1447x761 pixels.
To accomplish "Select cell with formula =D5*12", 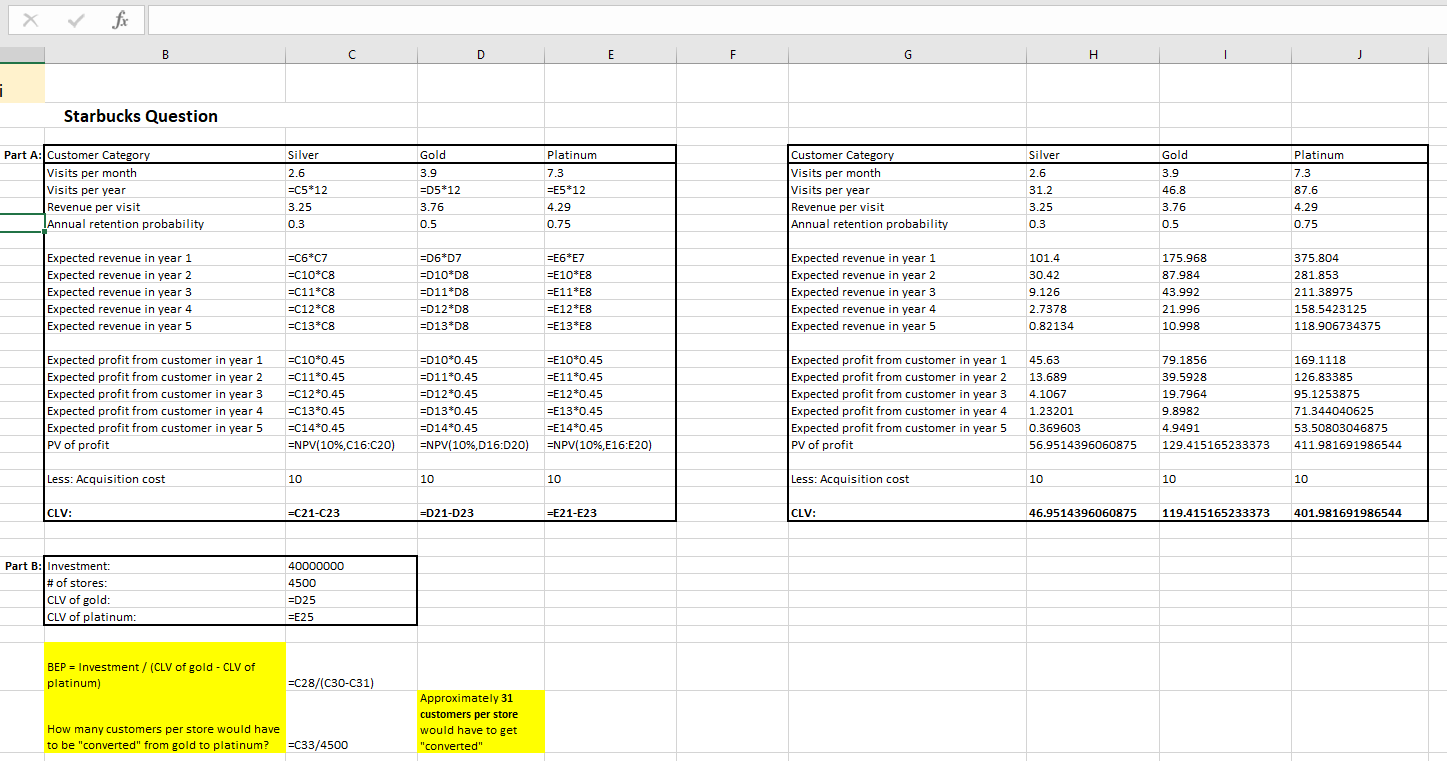I will point(480,190).
